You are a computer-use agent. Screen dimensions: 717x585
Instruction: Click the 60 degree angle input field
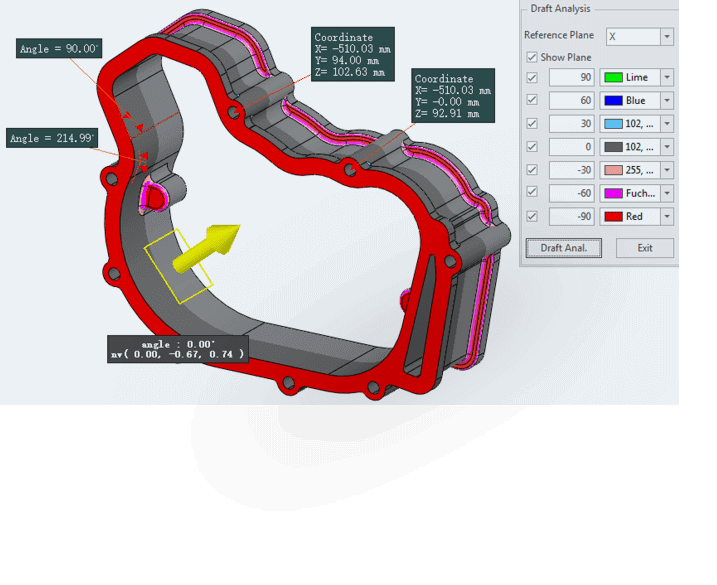click(572, 101)
